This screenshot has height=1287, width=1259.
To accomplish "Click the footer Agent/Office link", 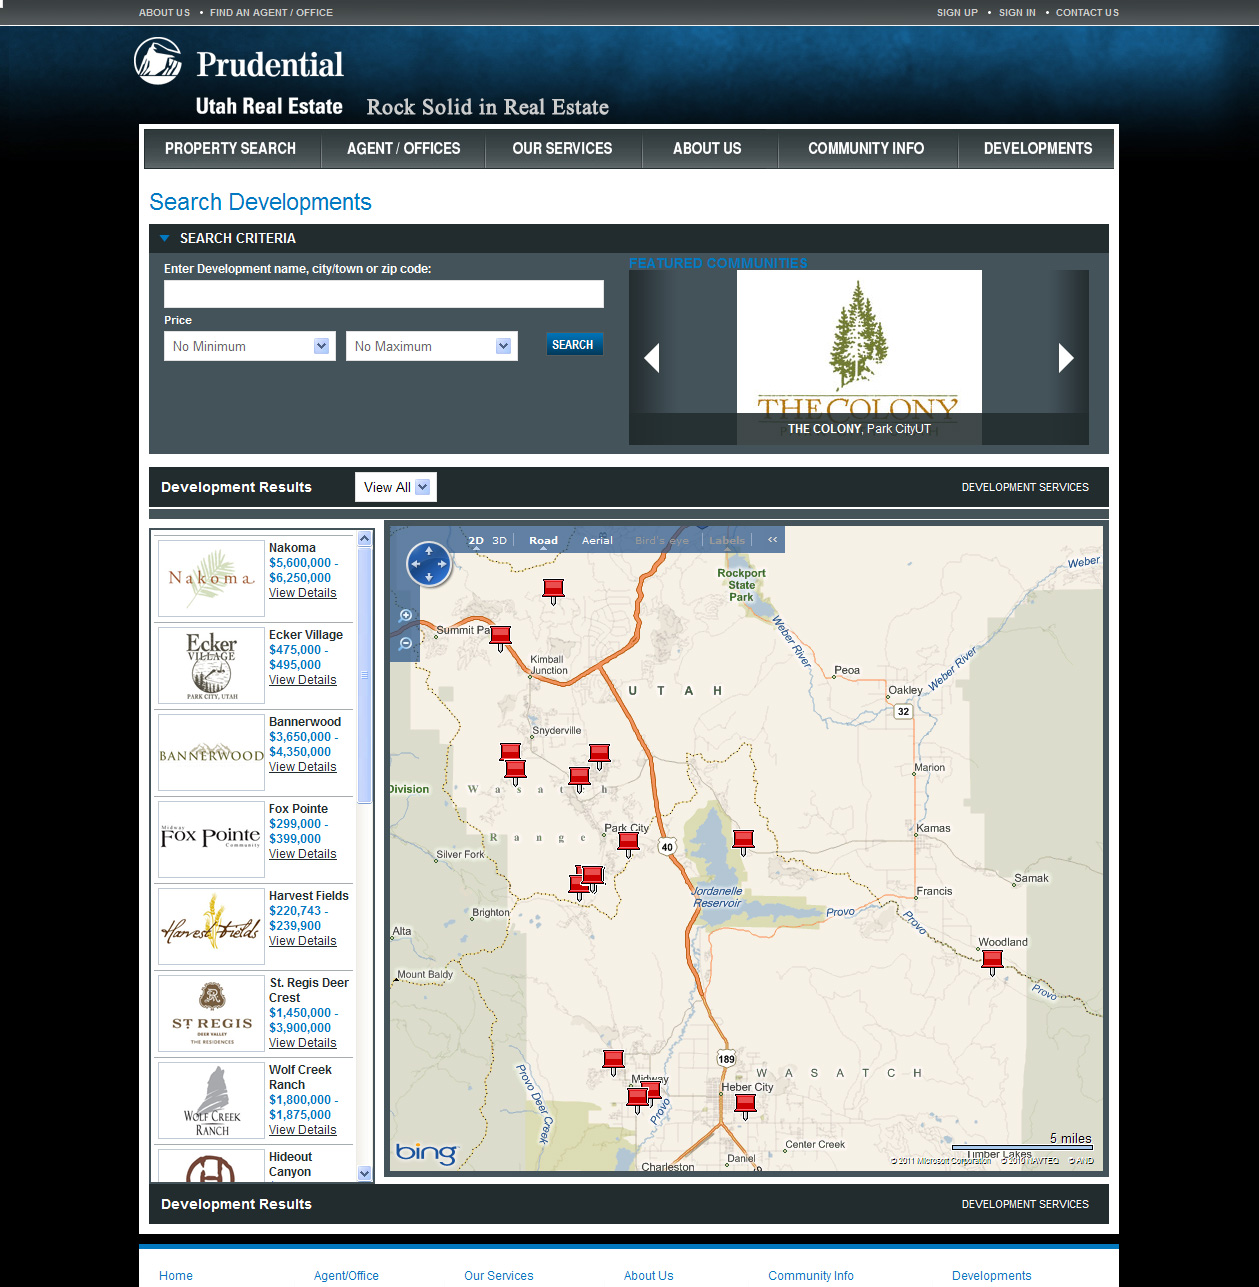I will 346,1276.
